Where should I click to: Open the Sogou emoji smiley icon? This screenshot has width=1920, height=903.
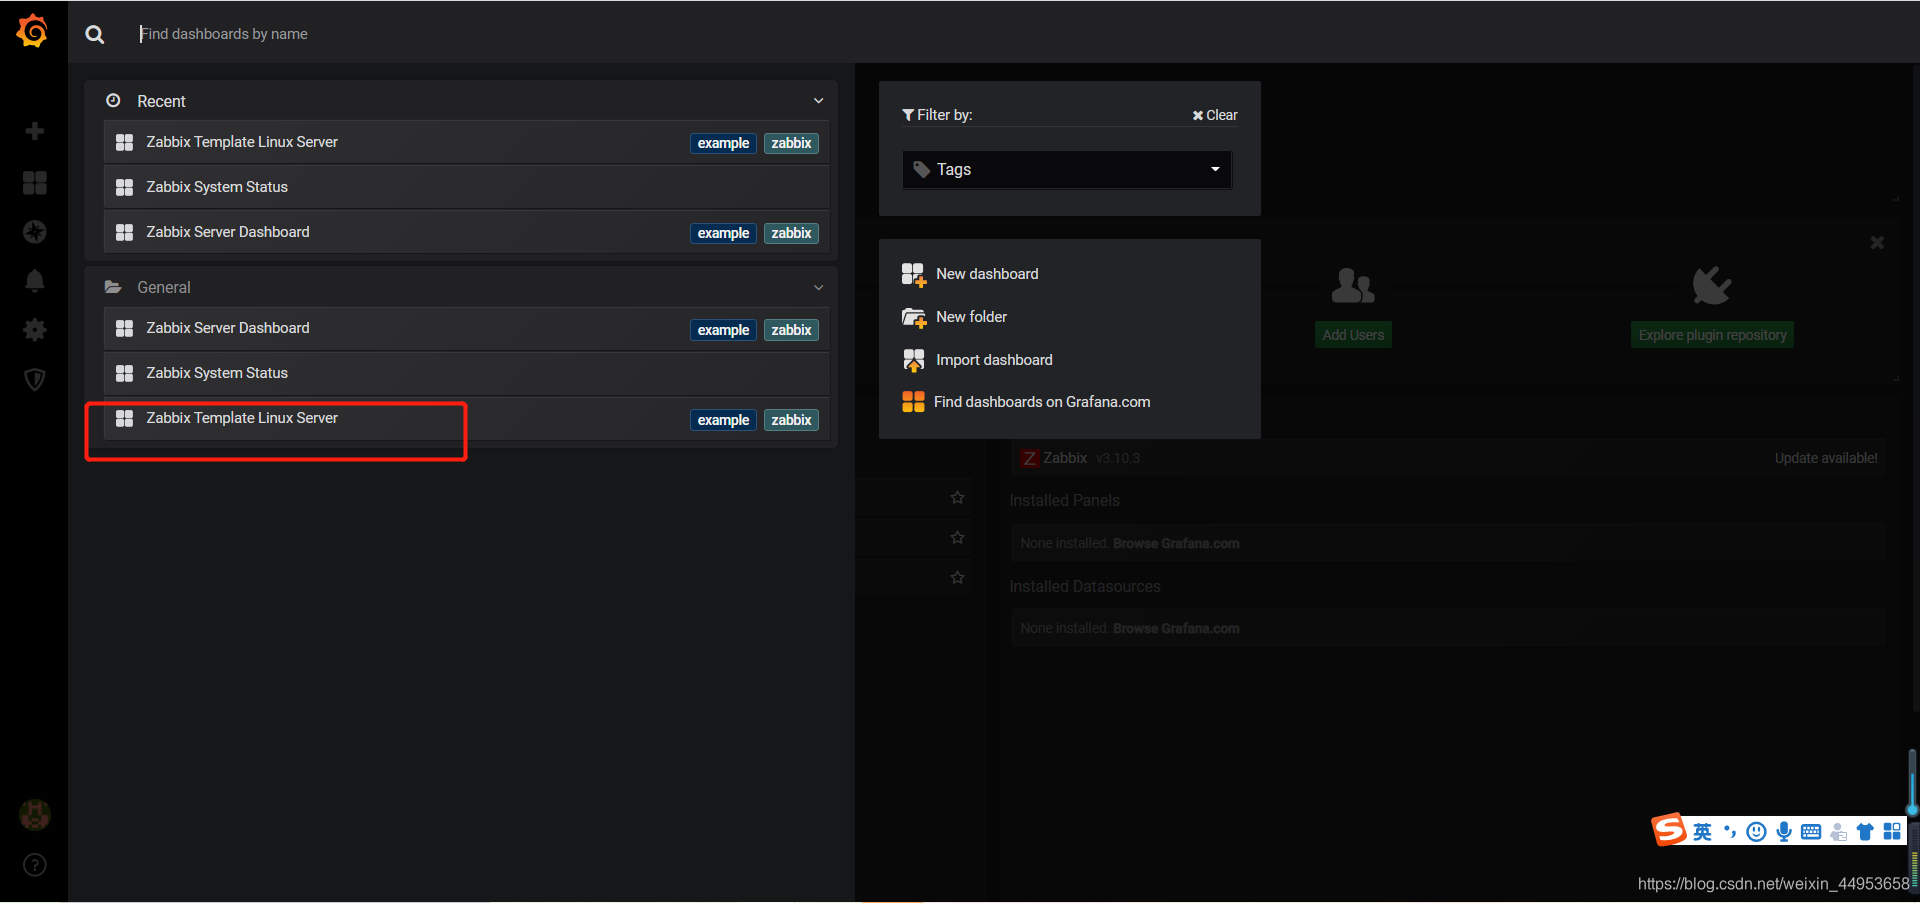(x=1757, y=832)
